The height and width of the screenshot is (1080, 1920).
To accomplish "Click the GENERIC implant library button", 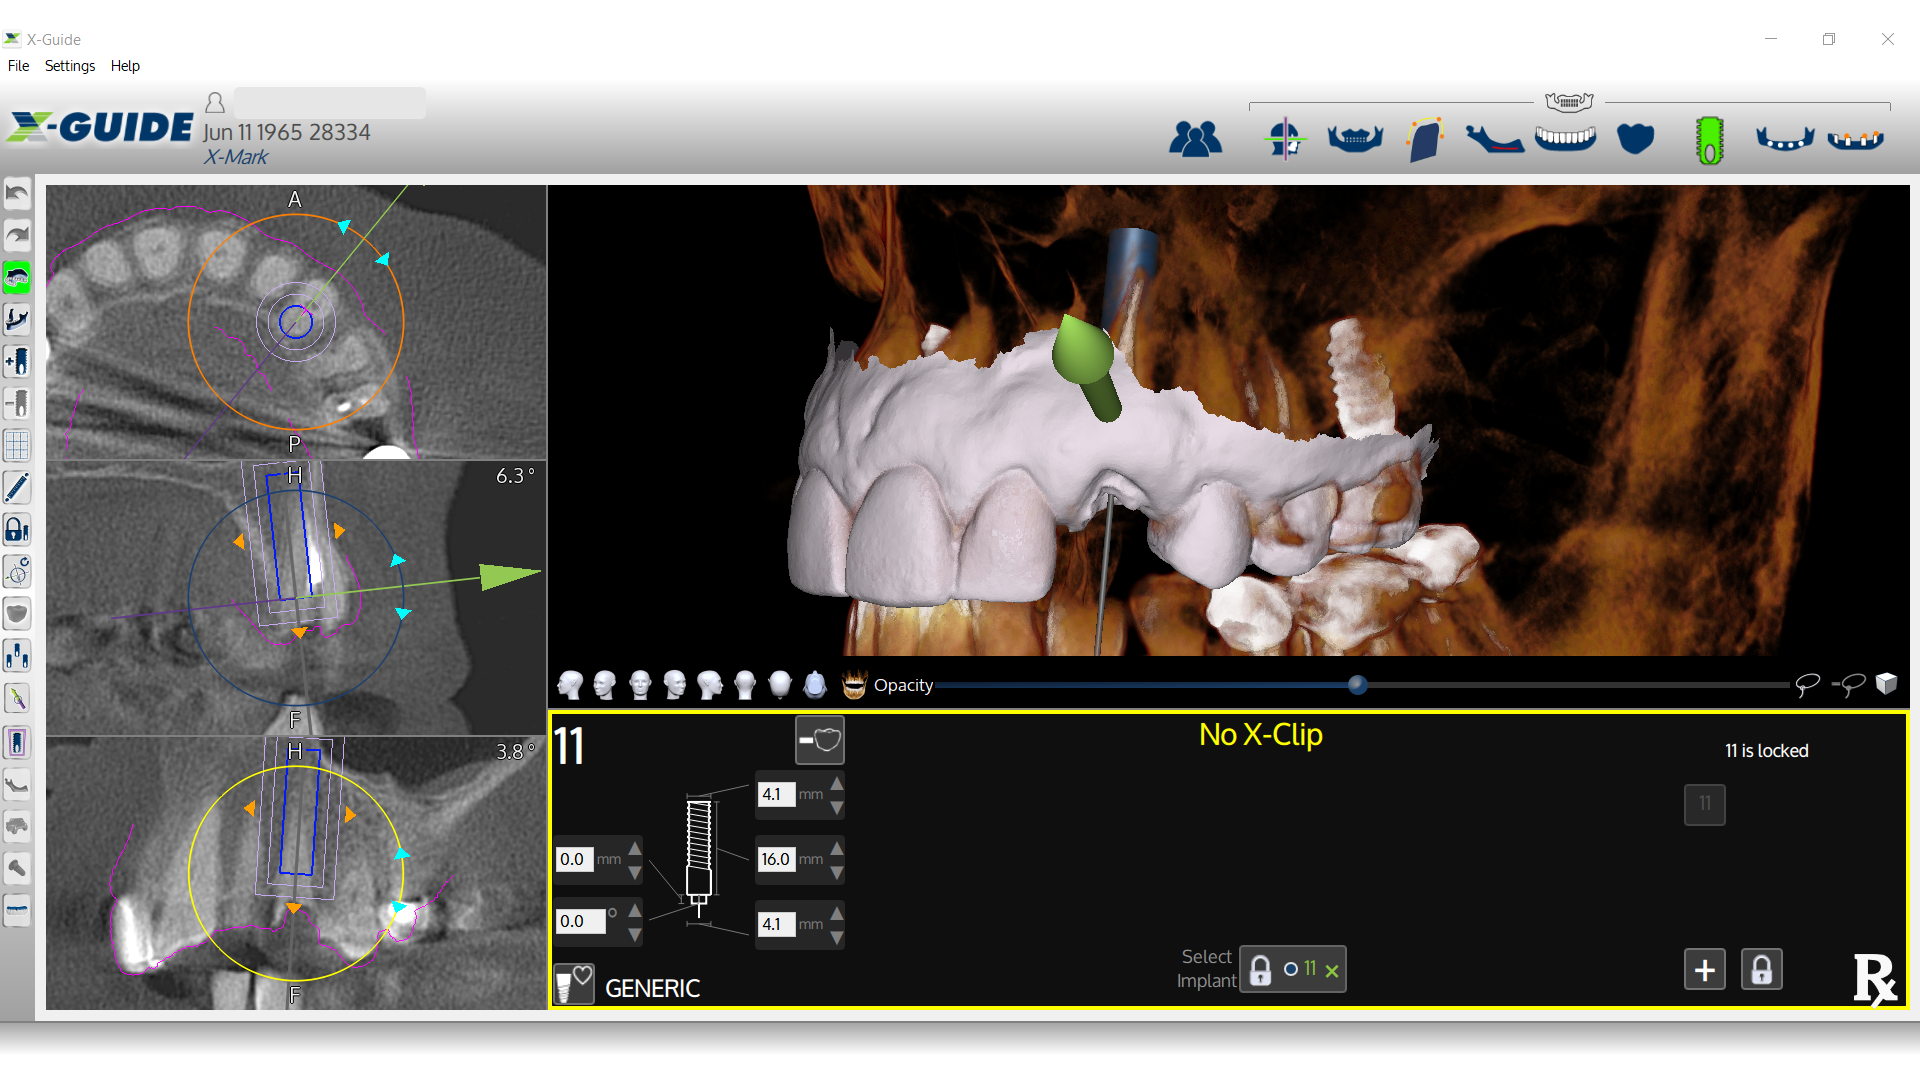I will coord(574,985).
